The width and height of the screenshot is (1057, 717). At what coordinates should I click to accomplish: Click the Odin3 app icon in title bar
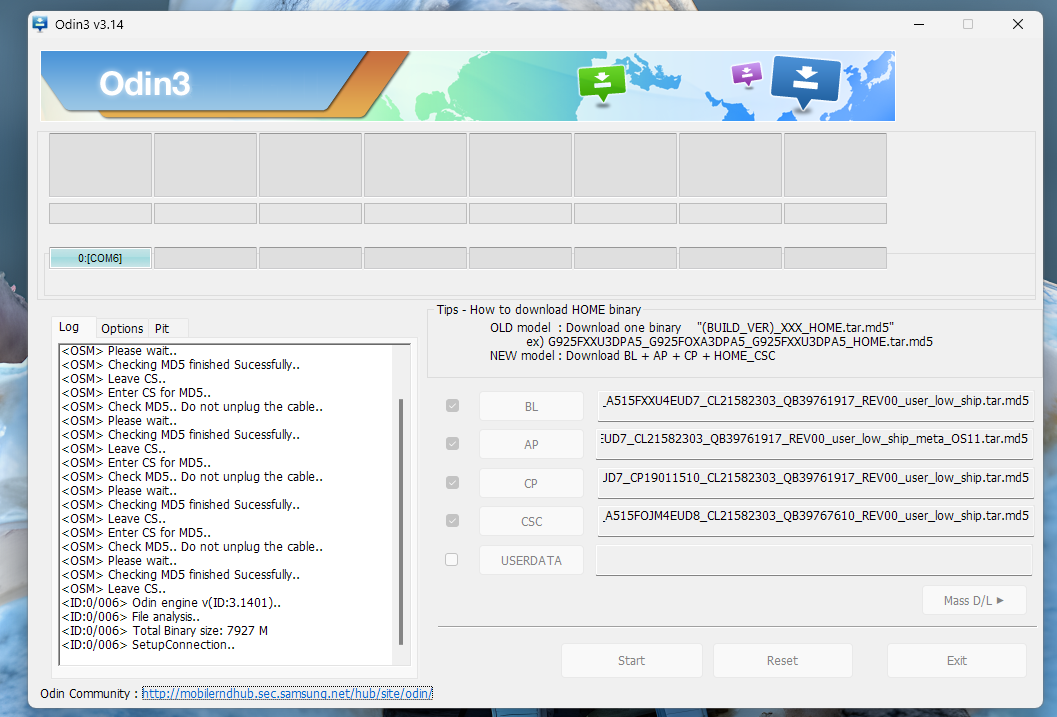pos(40,24)
